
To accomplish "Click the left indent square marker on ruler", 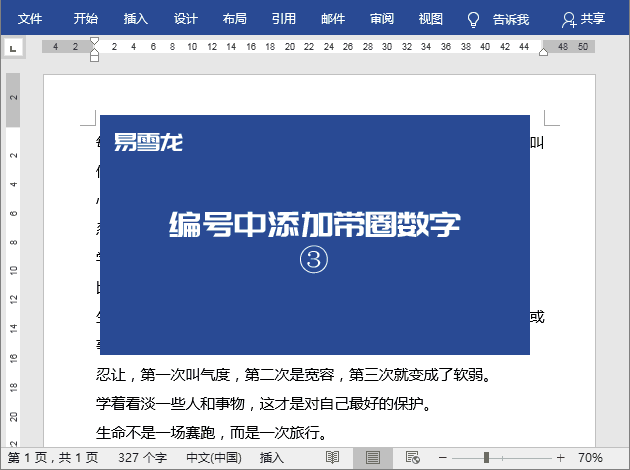I will click(x=94, y=59).
